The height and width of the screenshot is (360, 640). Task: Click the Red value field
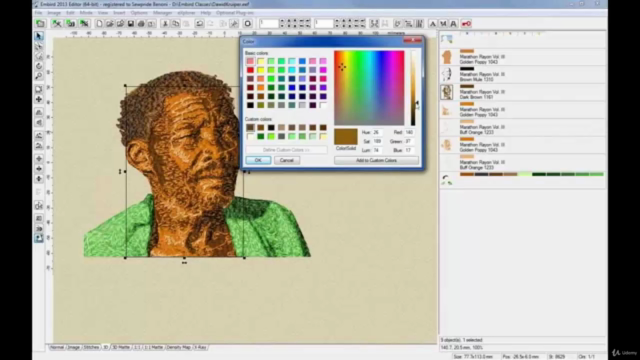pos(409,132)
